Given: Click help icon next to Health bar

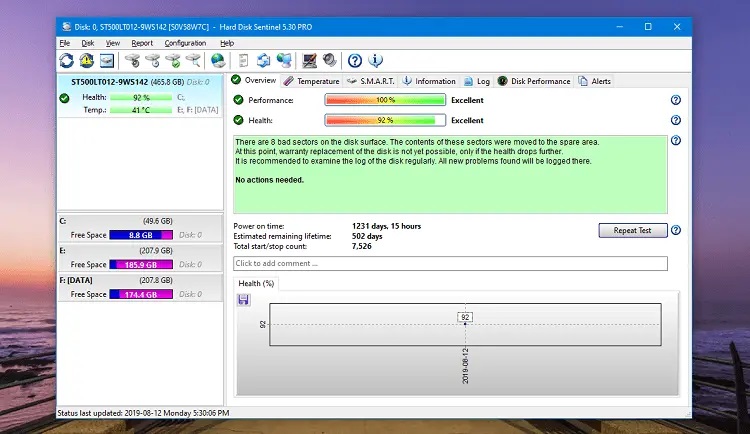Looking at the screenshot, I should pos(675,120).
